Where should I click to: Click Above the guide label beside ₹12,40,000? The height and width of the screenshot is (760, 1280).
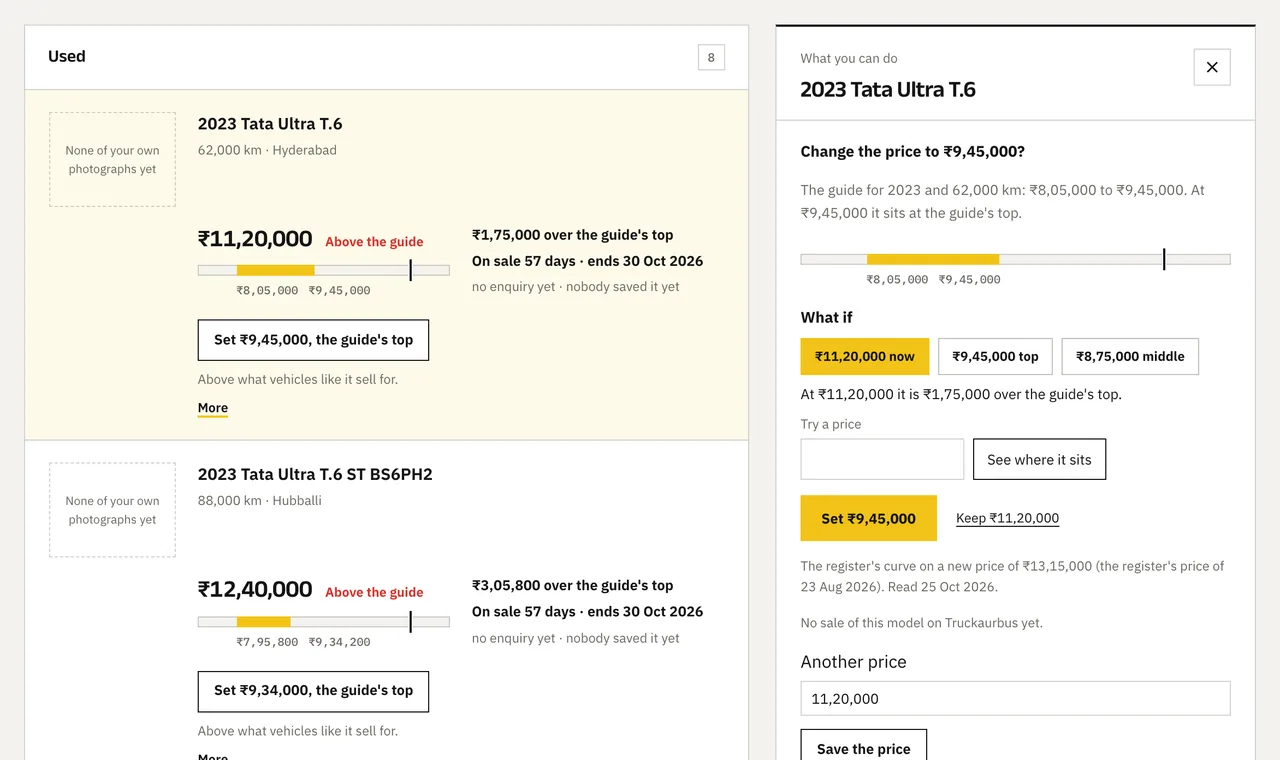pyautogui.click(x=374, y=592)
